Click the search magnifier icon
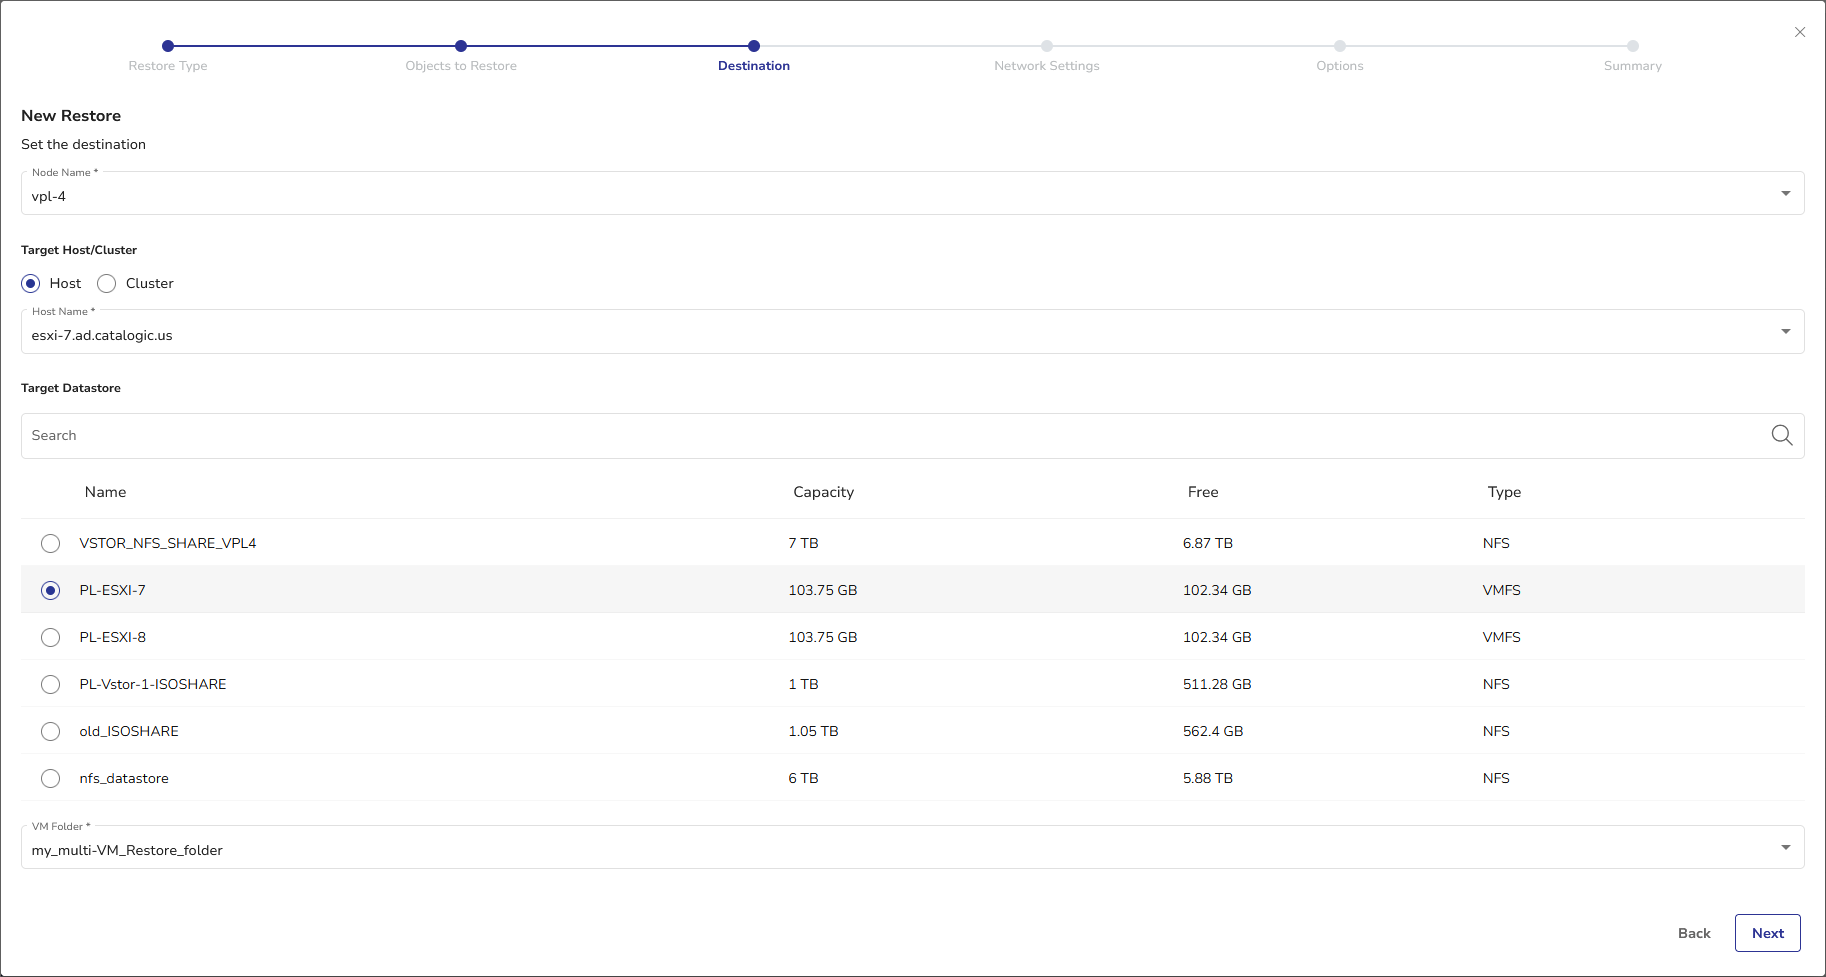This screenshot has width=1826, height=977. (x=1781, y=435)
